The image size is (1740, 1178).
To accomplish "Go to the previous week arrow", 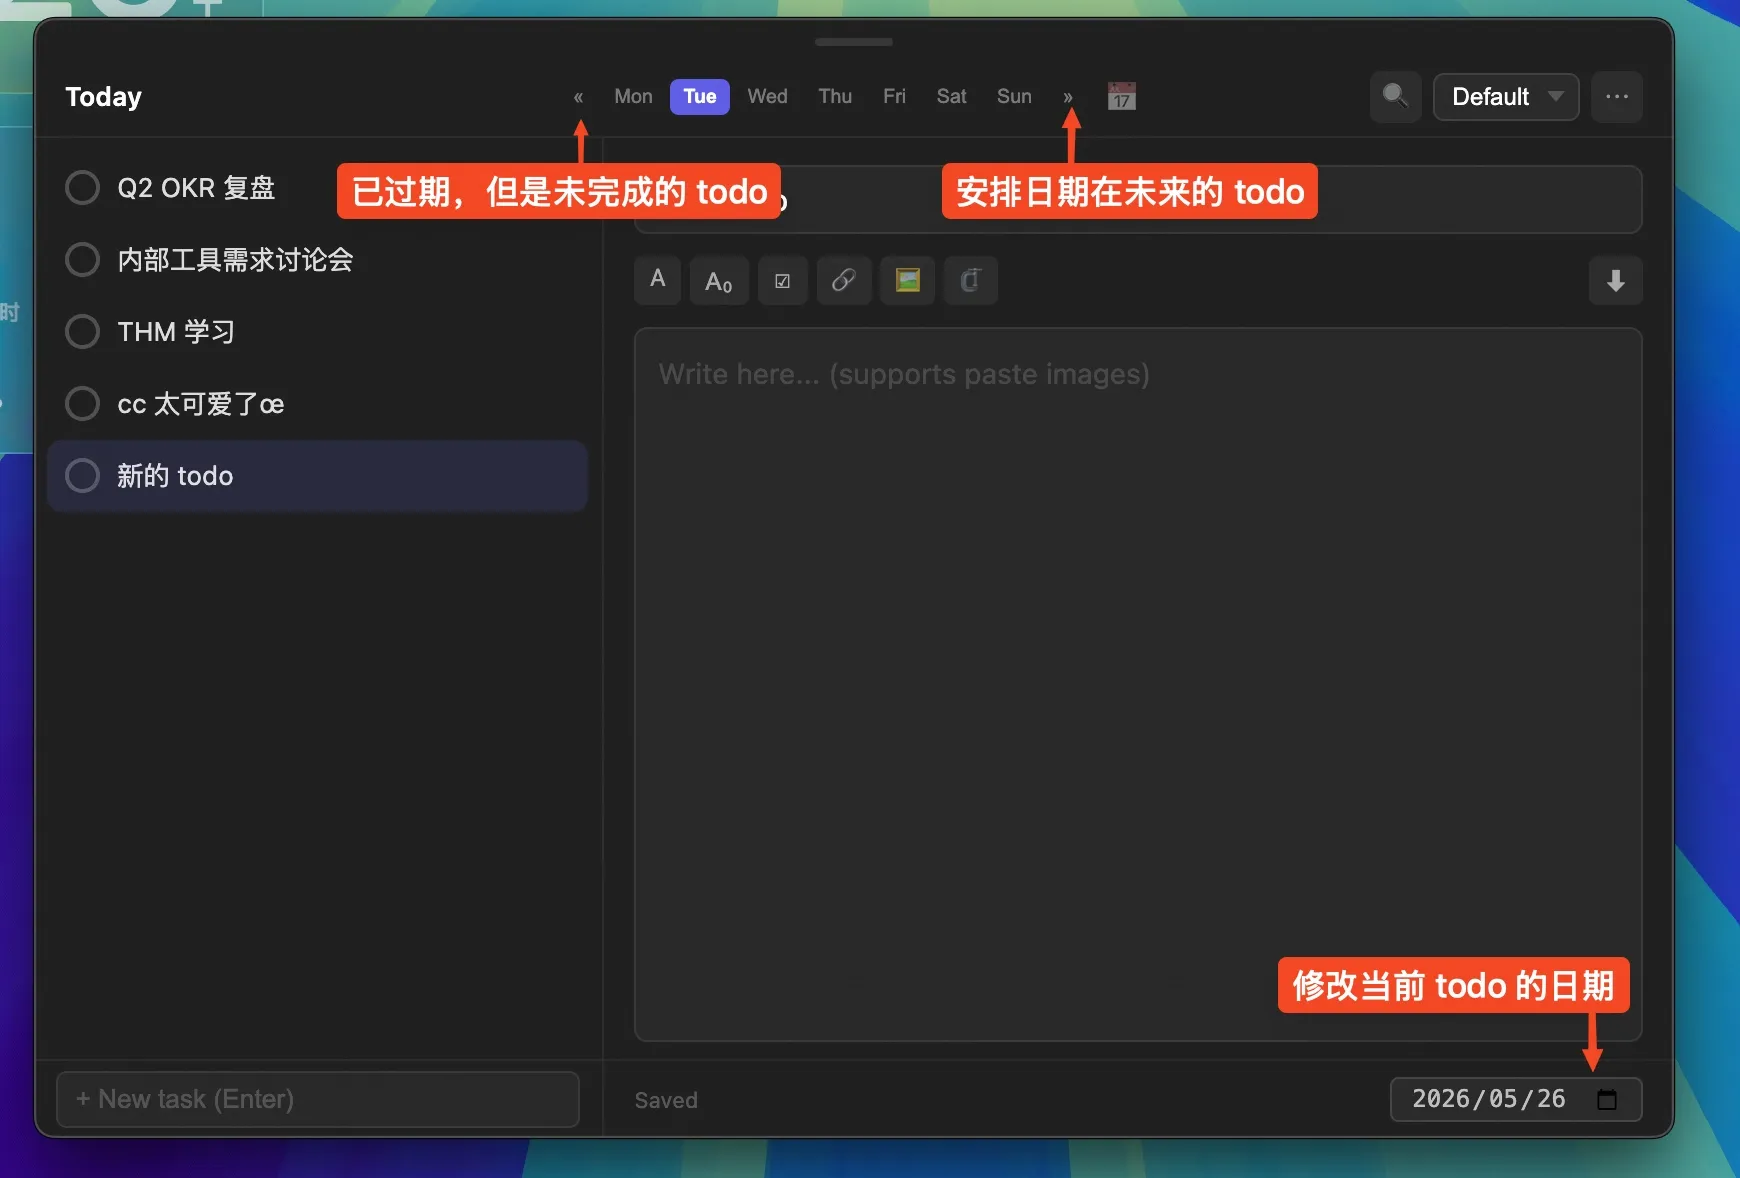I will (x=578, y=97).
